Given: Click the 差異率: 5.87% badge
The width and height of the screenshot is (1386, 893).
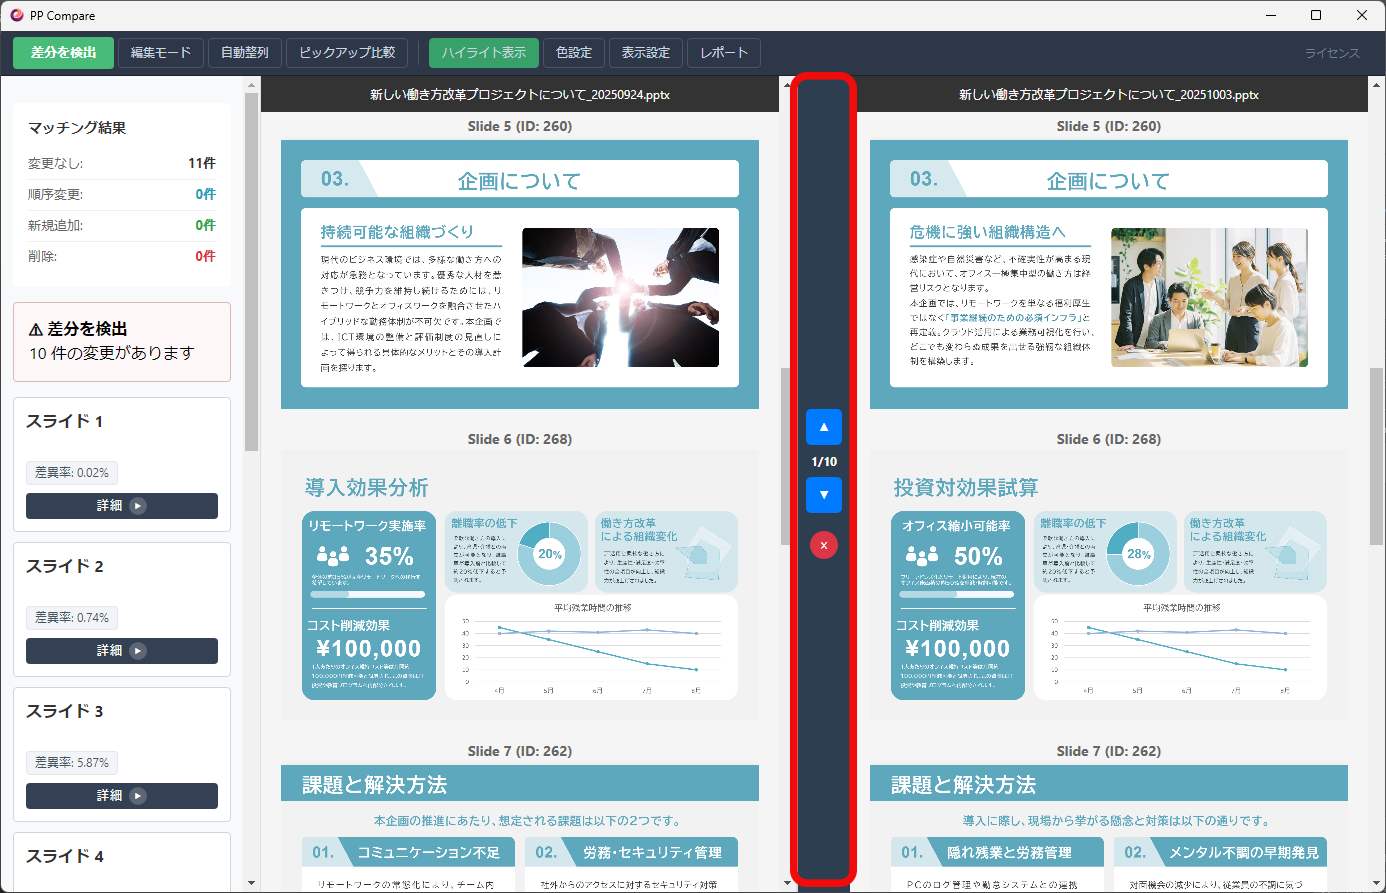Looking at the screenshot, I should 72,762.
